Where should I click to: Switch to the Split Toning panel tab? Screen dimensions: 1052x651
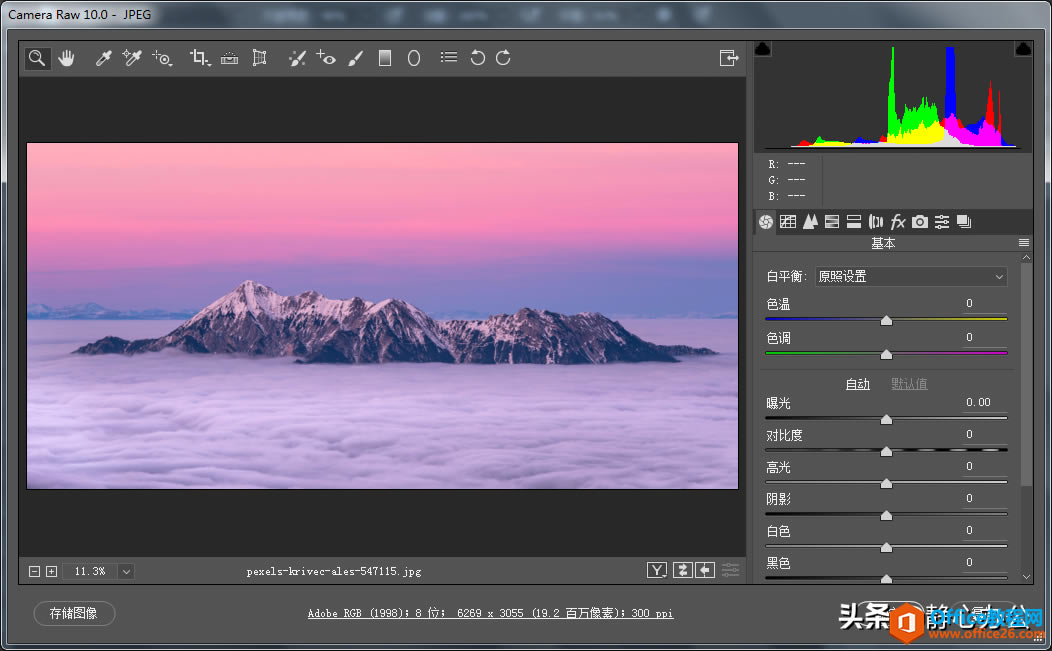point(853,221)
